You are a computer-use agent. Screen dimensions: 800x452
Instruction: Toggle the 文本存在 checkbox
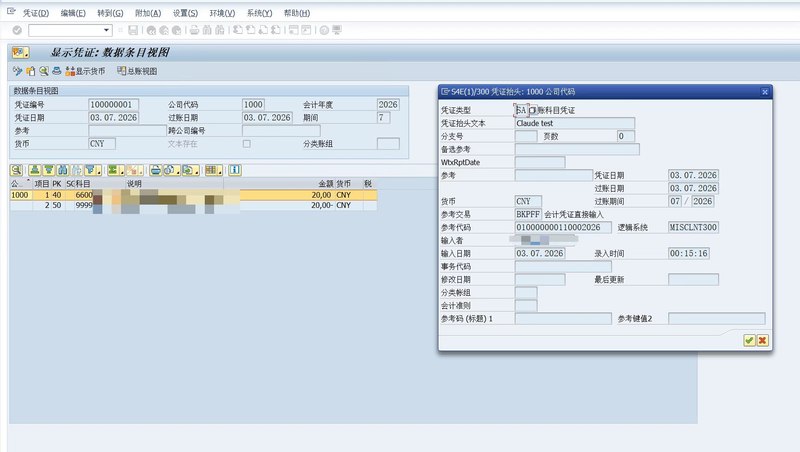[x=246, y=144]
